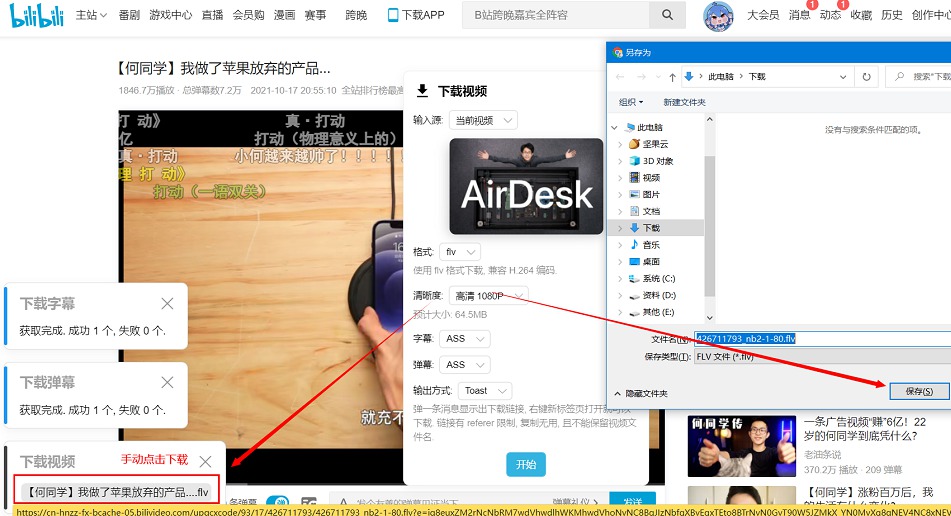
Task: Open the 何同学传 recommended video thumbnail
Action: click(742, 446)
